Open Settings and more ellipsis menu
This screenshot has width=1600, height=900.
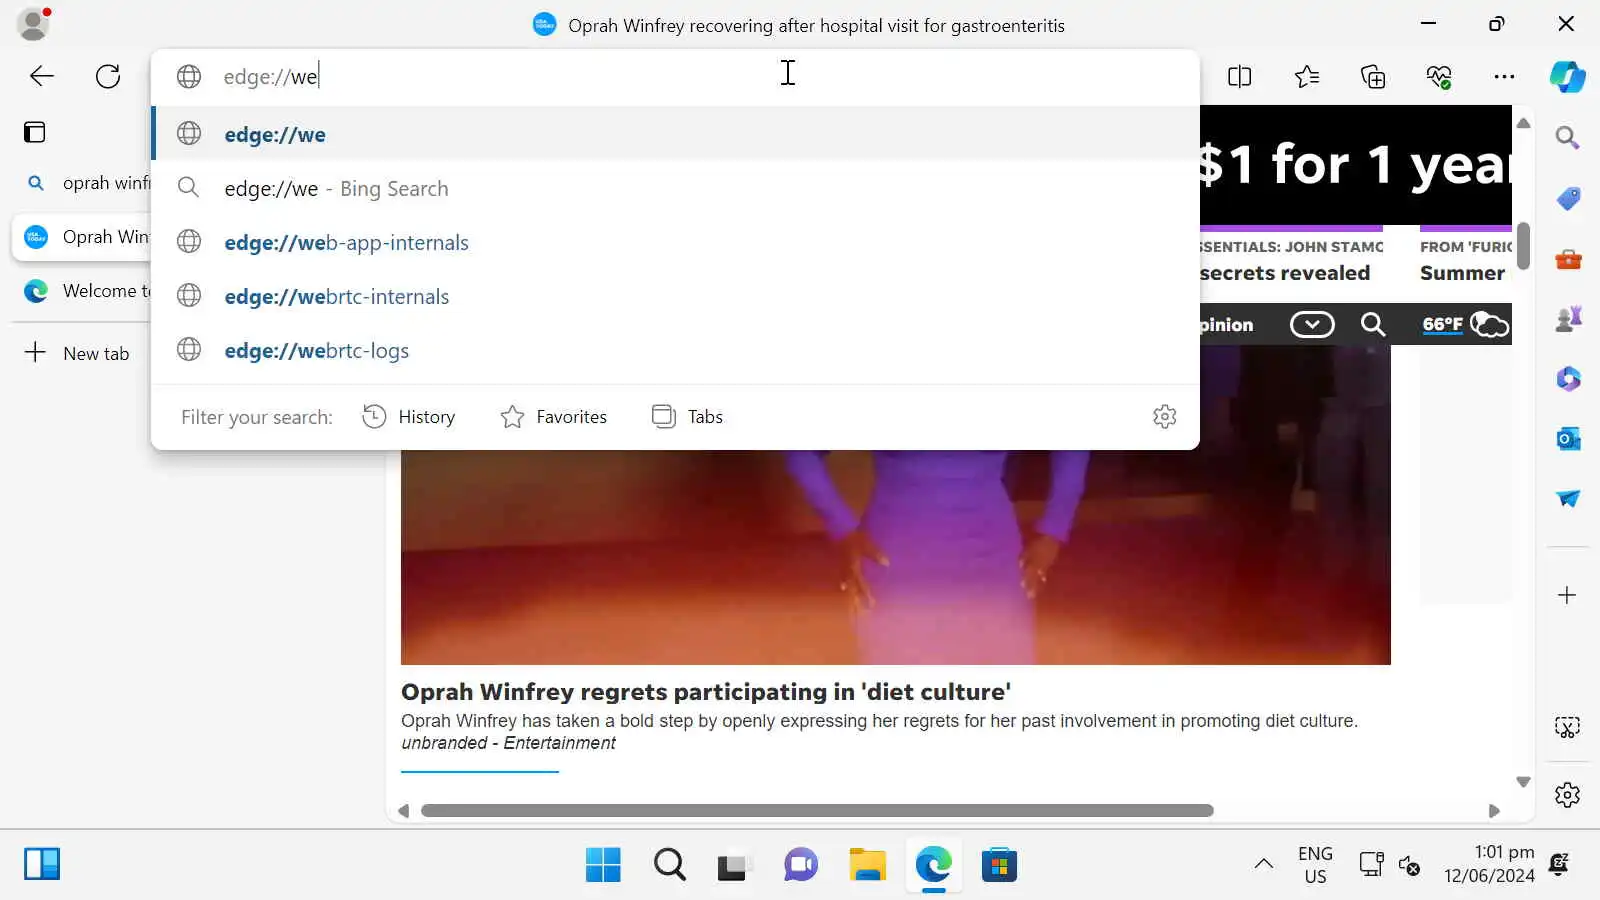point(1504,76)
